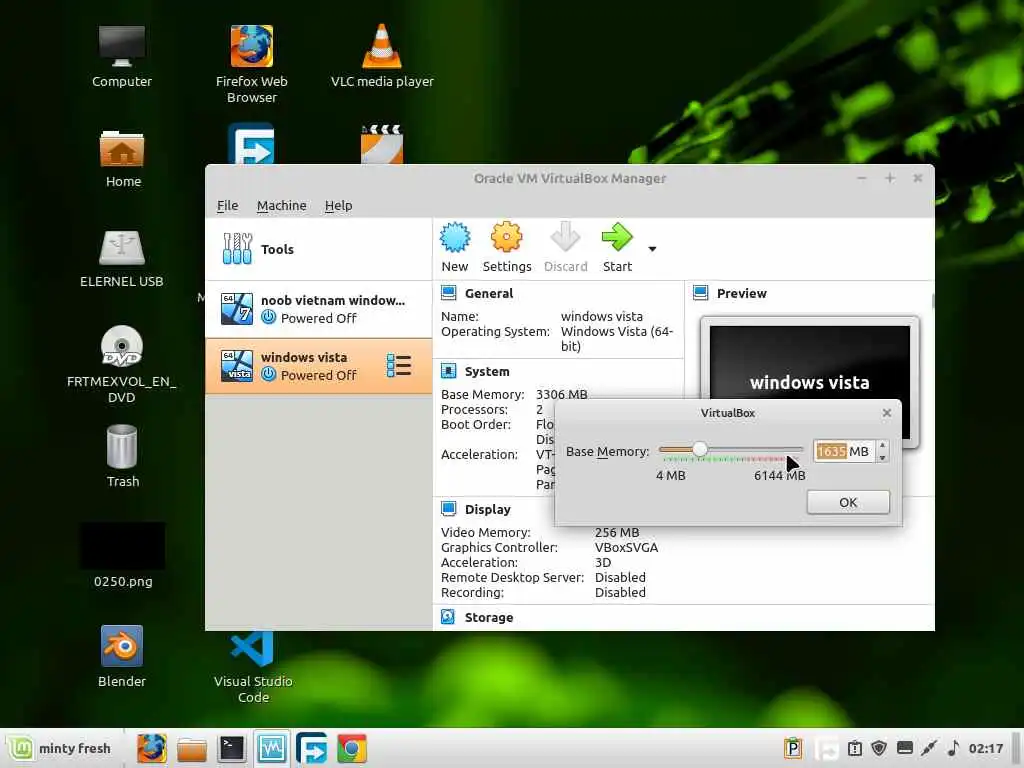Click the P tray icon
This screenshot has height=768, width=1024.
(793, 748)
